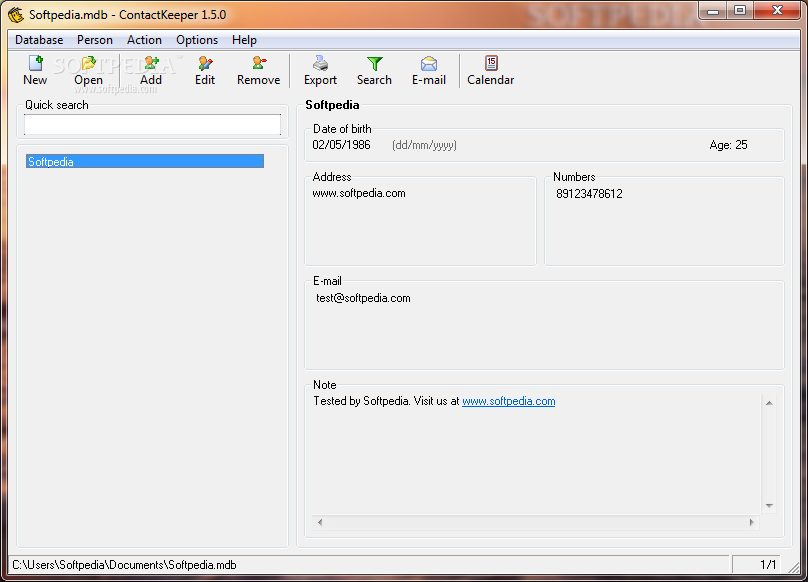Follow the www.softpedia.com link in Note
The height and width of the screenshot is (582, 808).
[509, 401]
